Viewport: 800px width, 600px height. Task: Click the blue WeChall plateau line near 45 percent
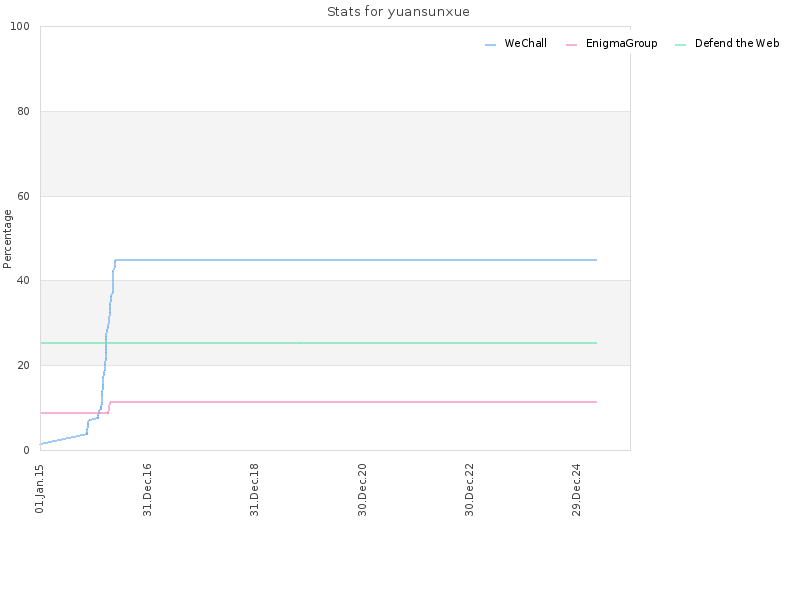point(356,260)
